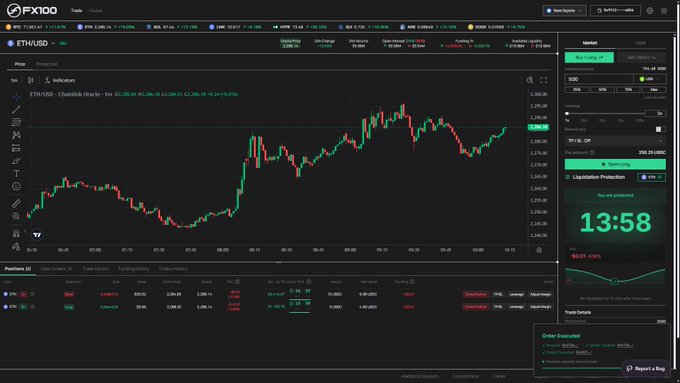Change Leverage for the Long ETH position
The height and width of the screenshot is (383, 680).
[516, 307]
